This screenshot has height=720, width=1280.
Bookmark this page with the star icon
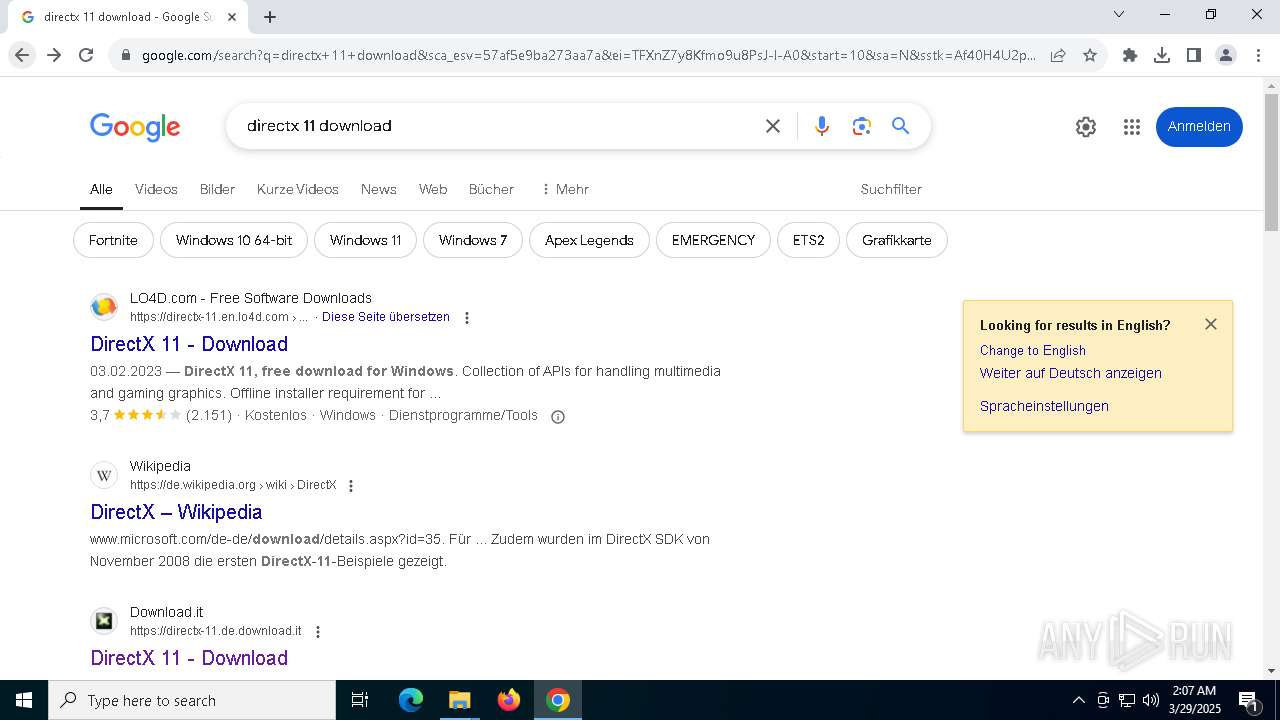coord(1090,55)
